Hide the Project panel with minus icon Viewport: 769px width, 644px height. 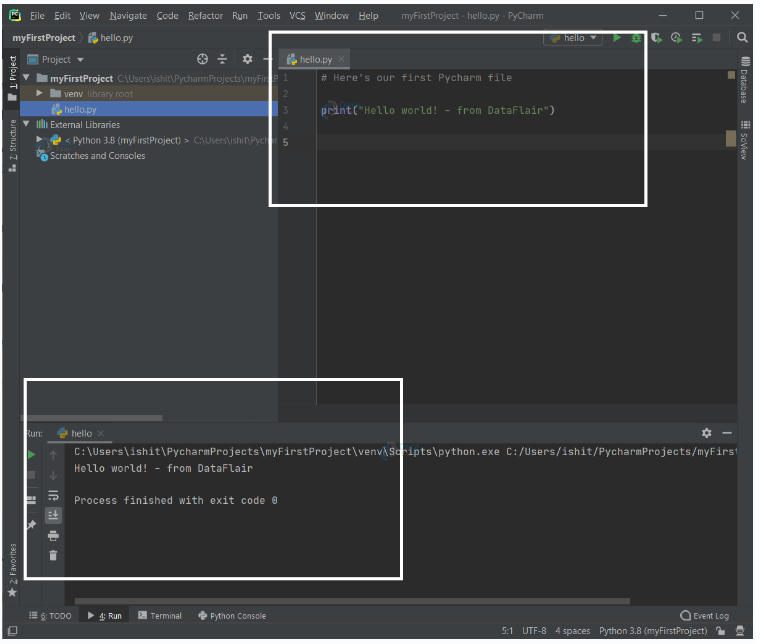pos(267,59)
